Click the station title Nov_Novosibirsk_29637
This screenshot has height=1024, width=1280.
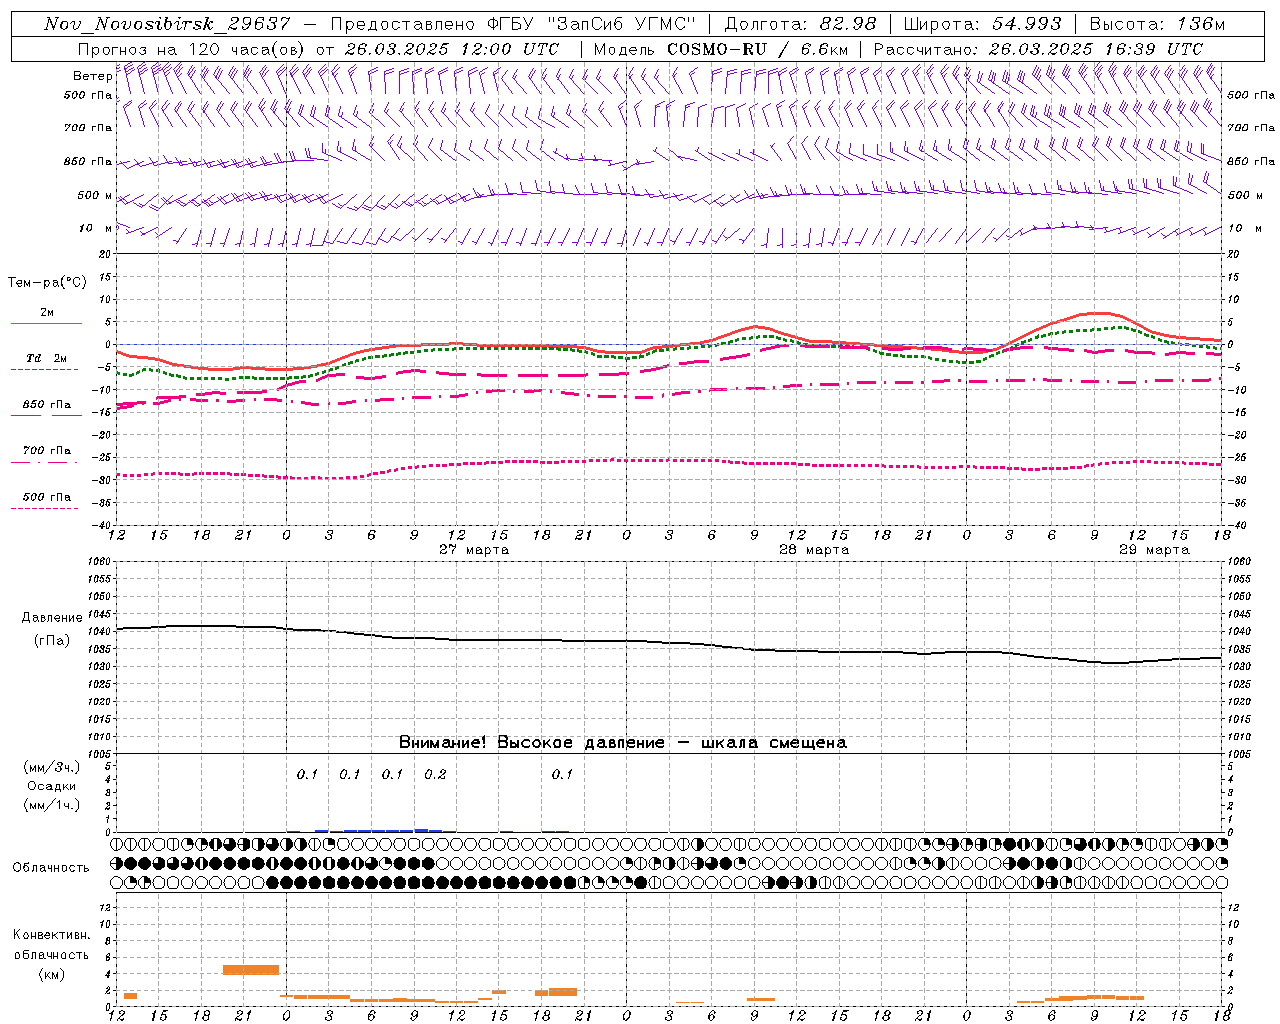(x=167, y=24)
